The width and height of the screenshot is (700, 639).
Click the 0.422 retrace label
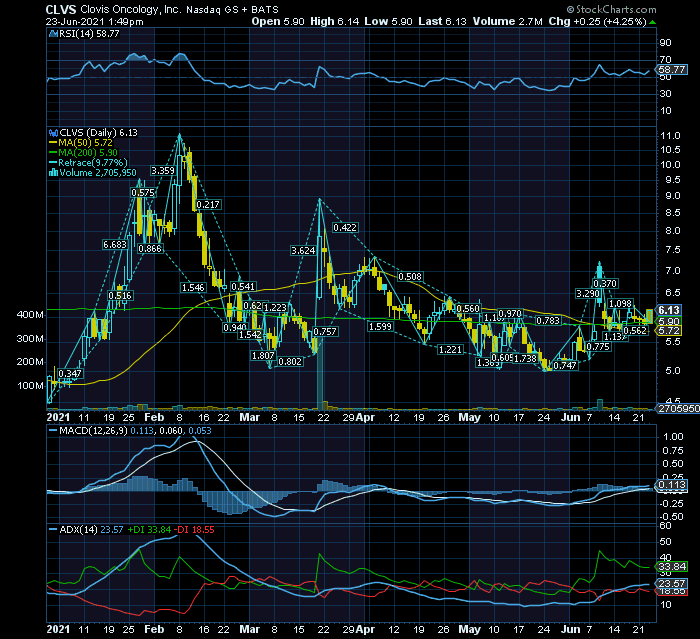(x=345, y=227)
